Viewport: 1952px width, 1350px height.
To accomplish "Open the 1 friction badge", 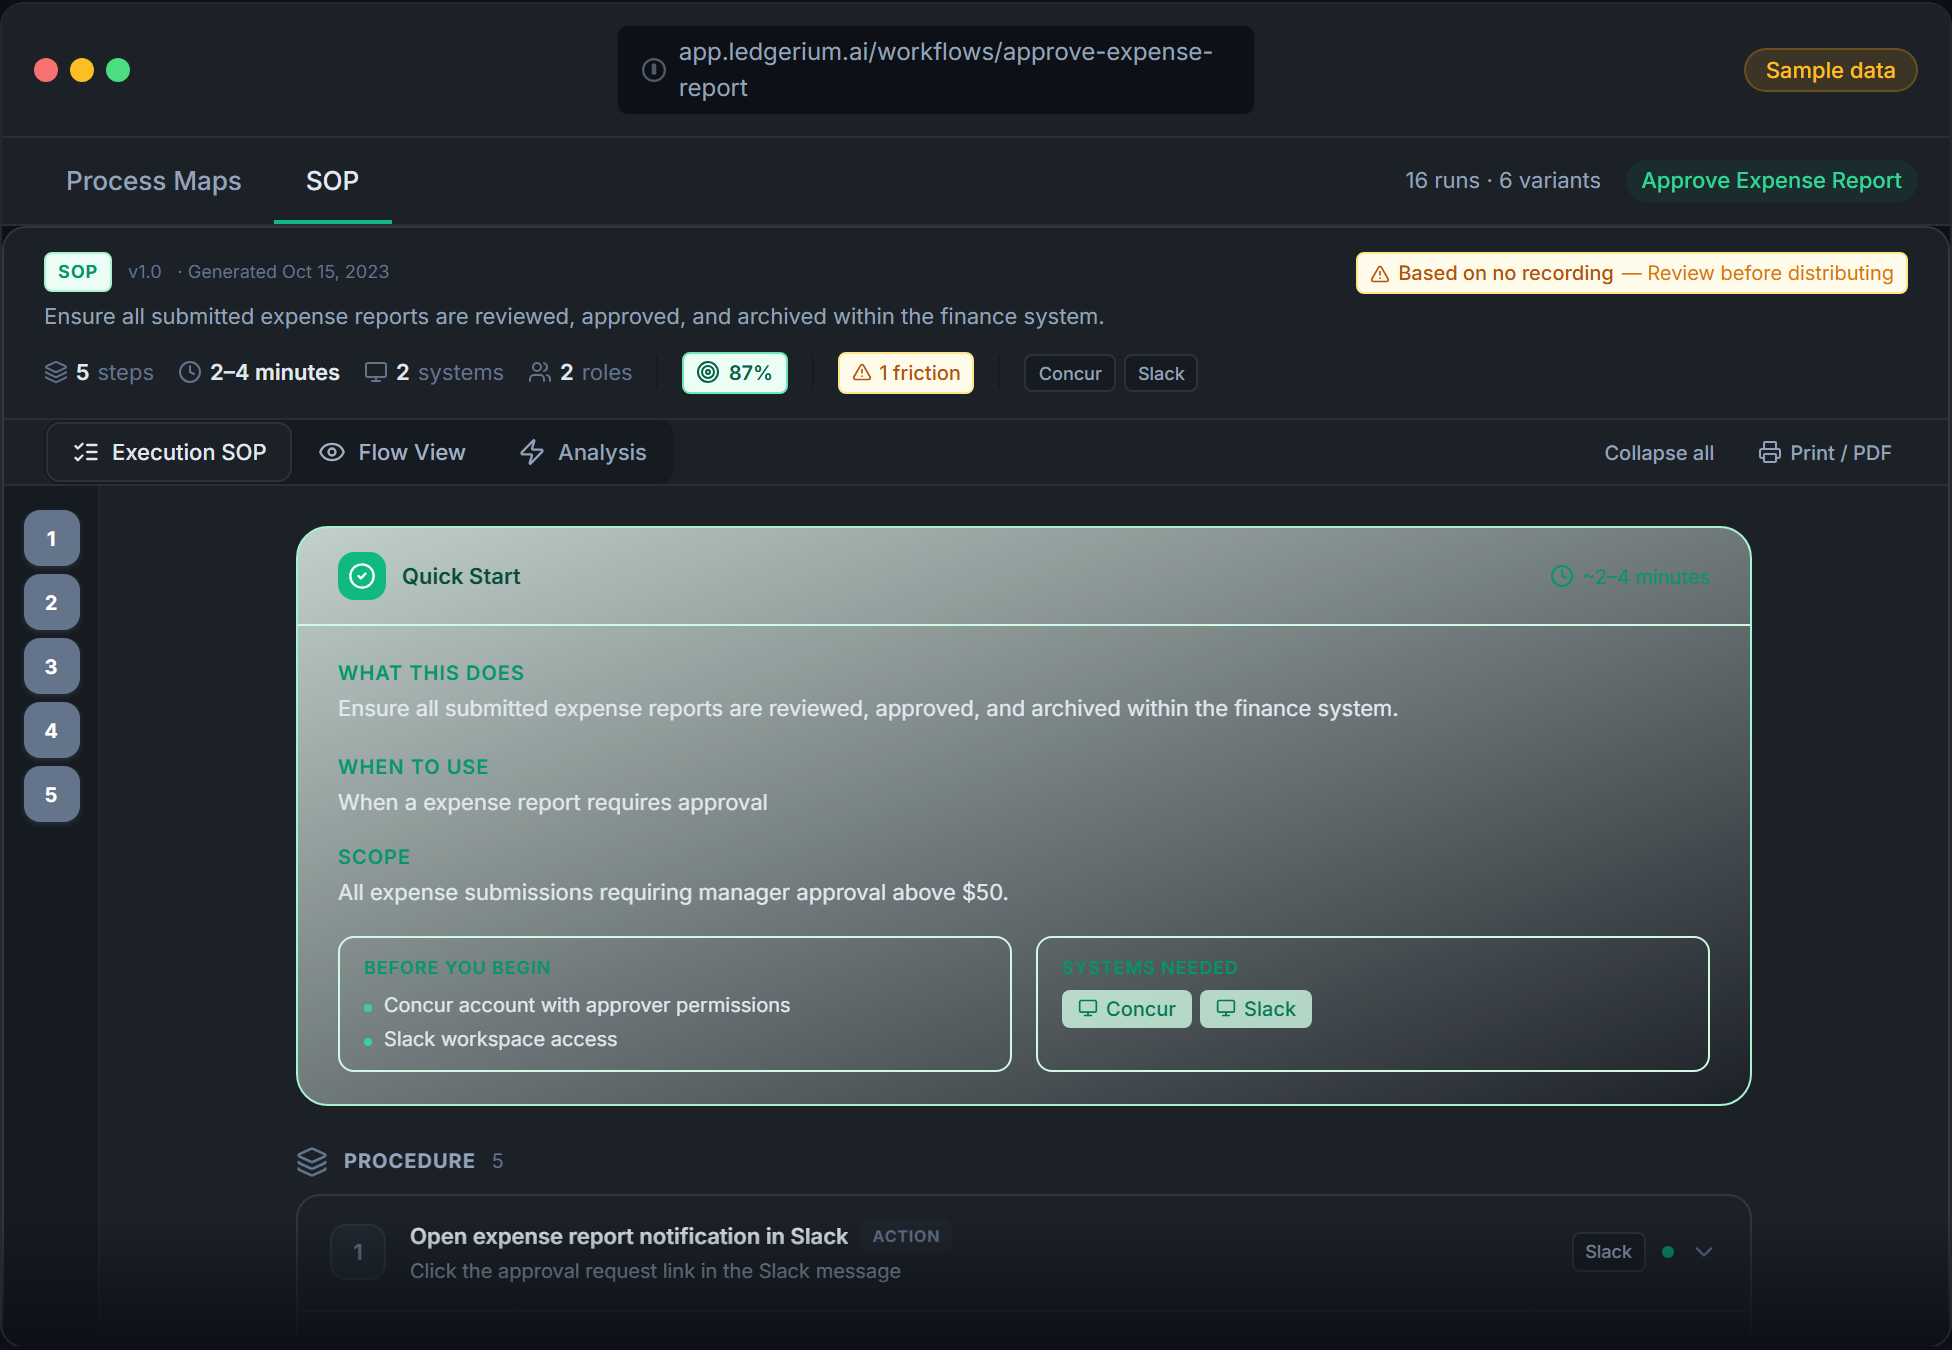I will 906,373.
